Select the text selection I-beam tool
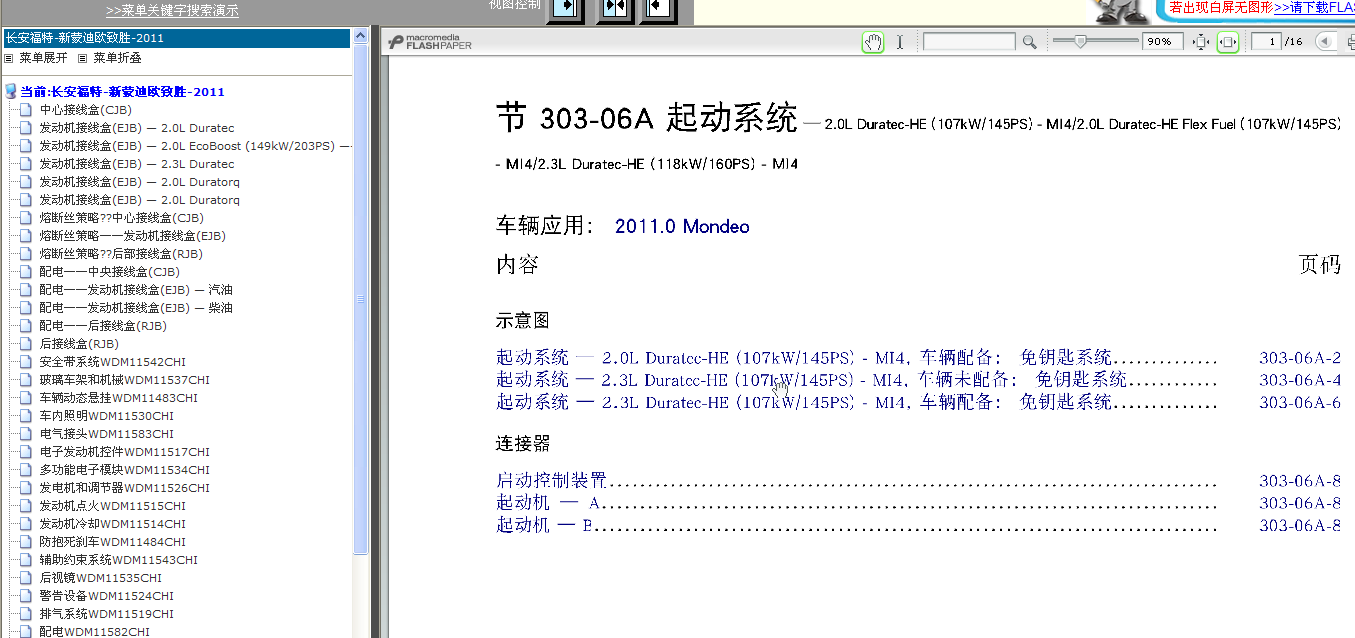Image resolution: width=1355 pixels, height=638 pixels. click(899, 42)
